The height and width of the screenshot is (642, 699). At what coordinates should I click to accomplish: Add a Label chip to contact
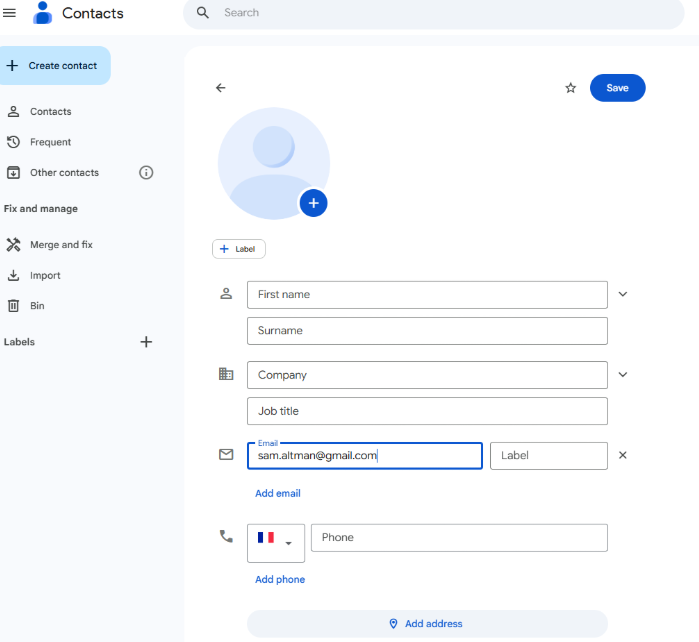[238, 249]
